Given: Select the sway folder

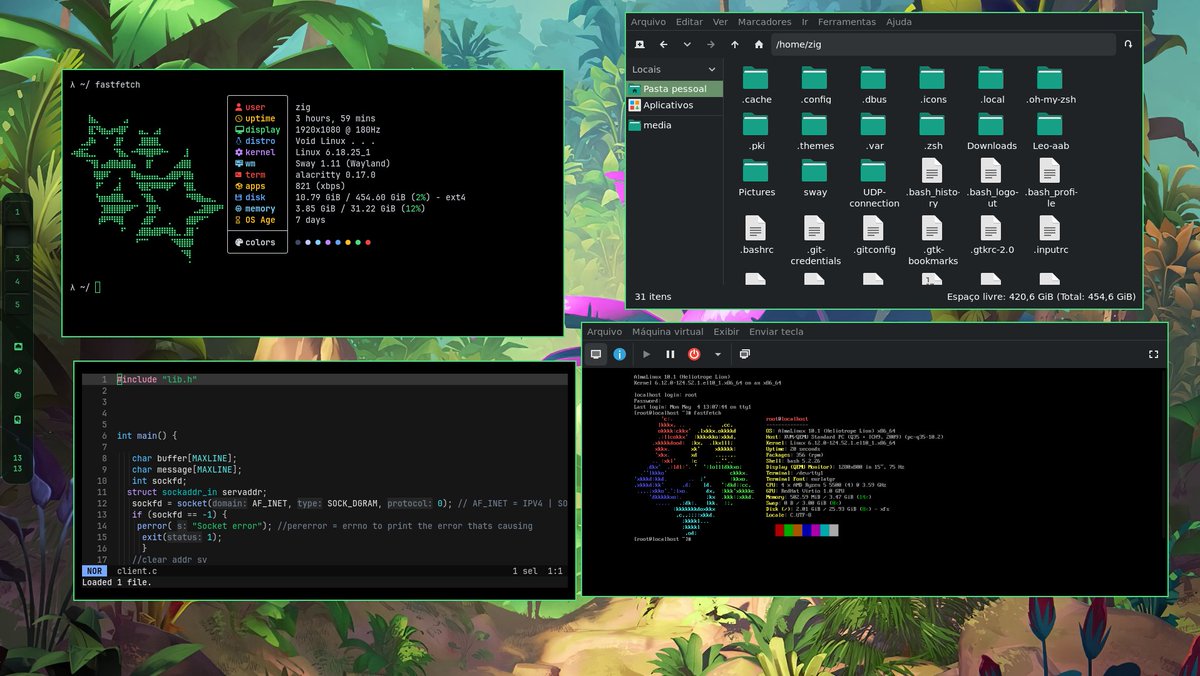Looking at the screenshot, I should (815, 178).
